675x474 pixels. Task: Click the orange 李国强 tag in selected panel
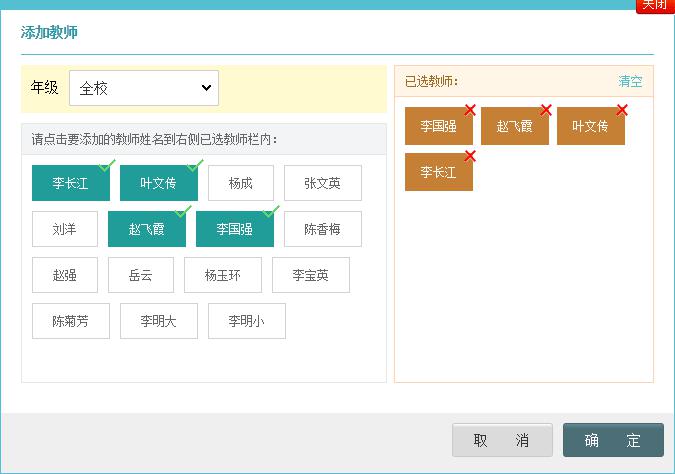click(x=439, y=126)
